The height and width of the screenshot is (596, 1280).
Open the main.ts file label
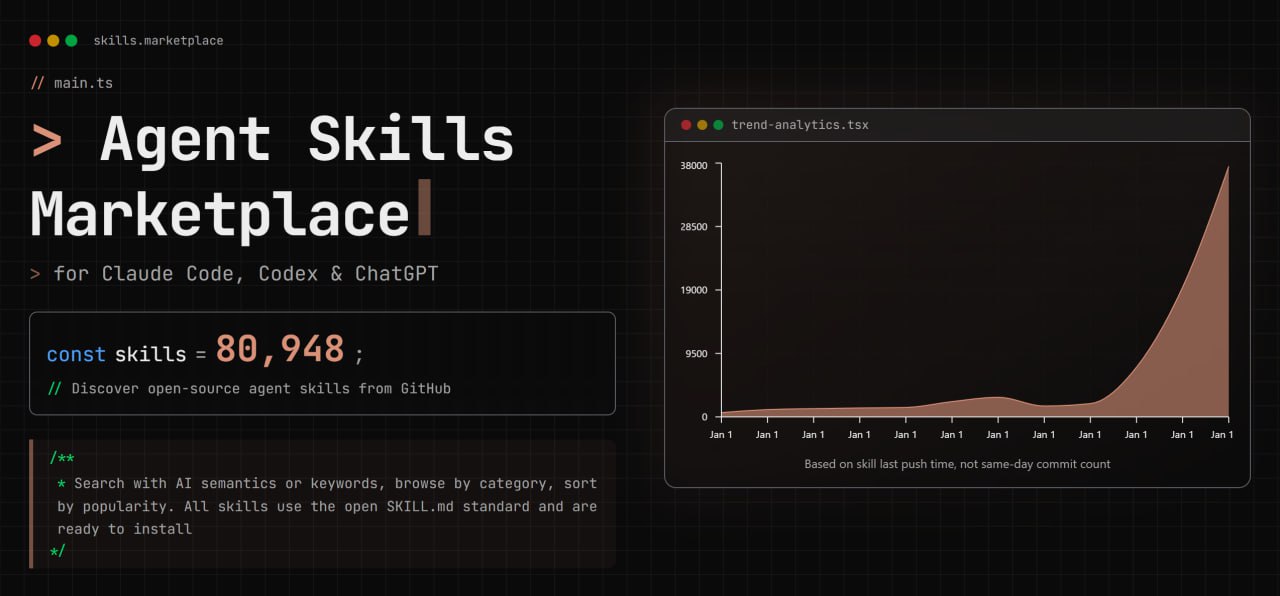(83, 83)
